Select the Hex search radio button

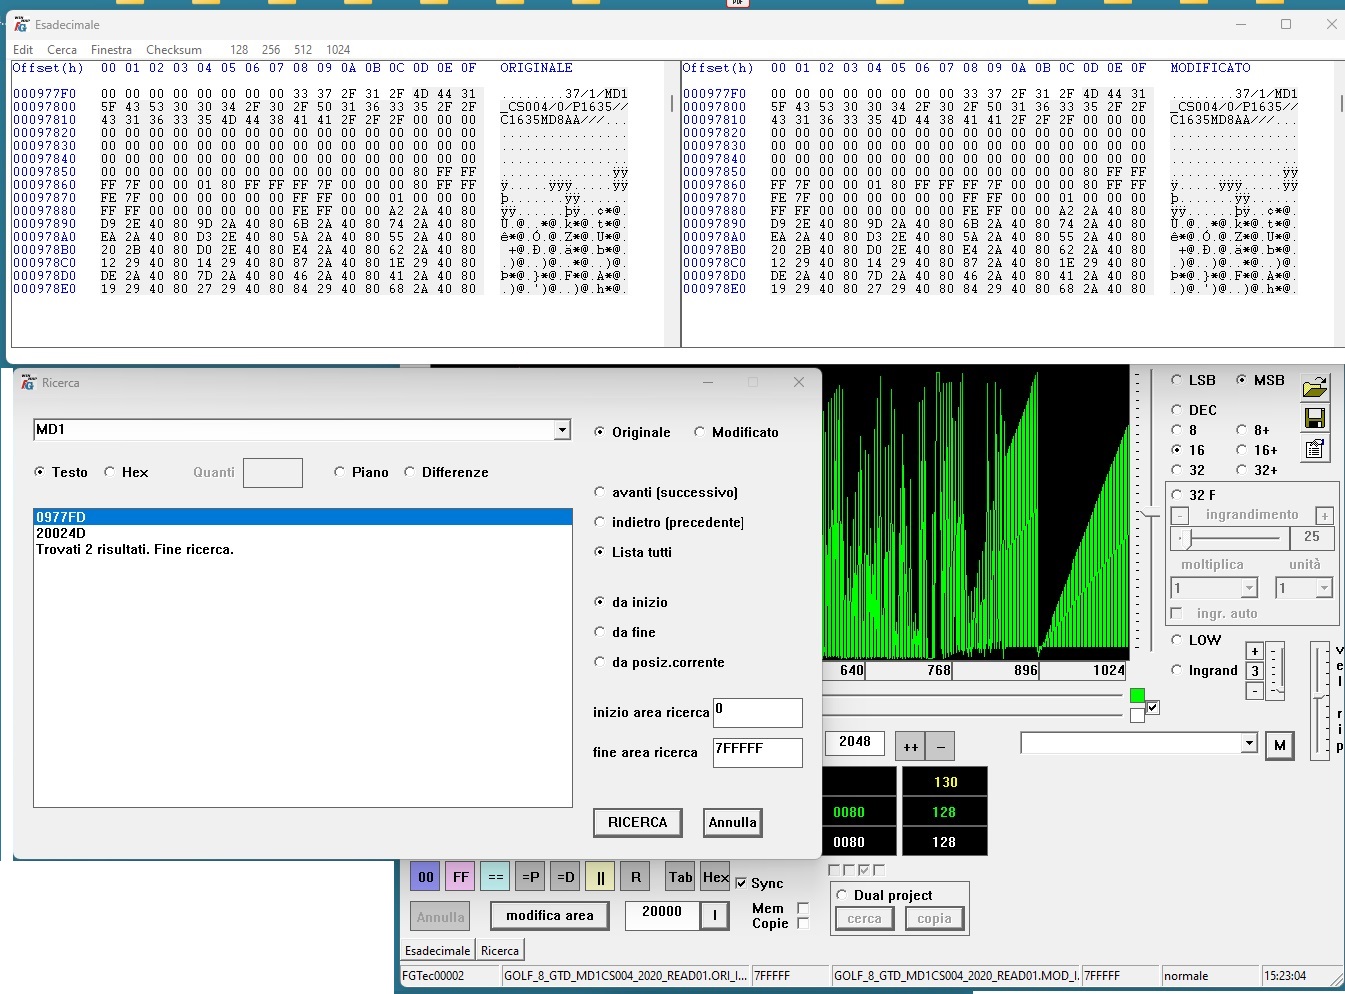110,472
